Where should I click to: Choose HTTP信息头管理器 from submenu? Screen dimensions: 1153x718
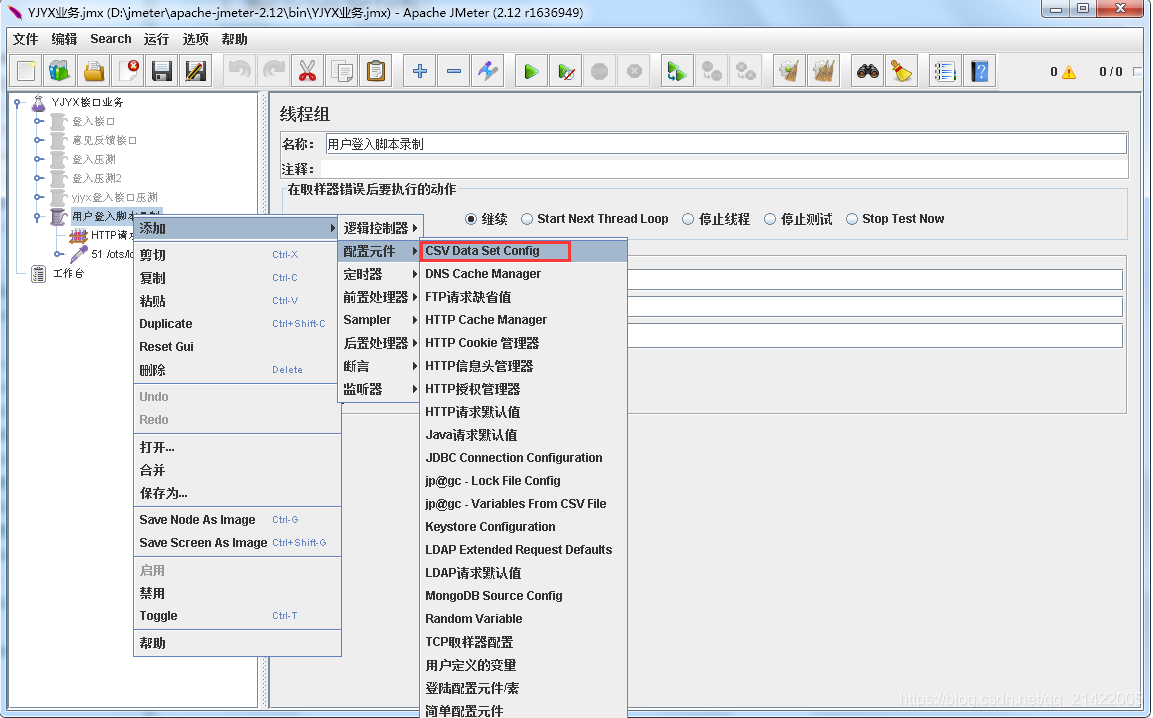pos(524,366)
